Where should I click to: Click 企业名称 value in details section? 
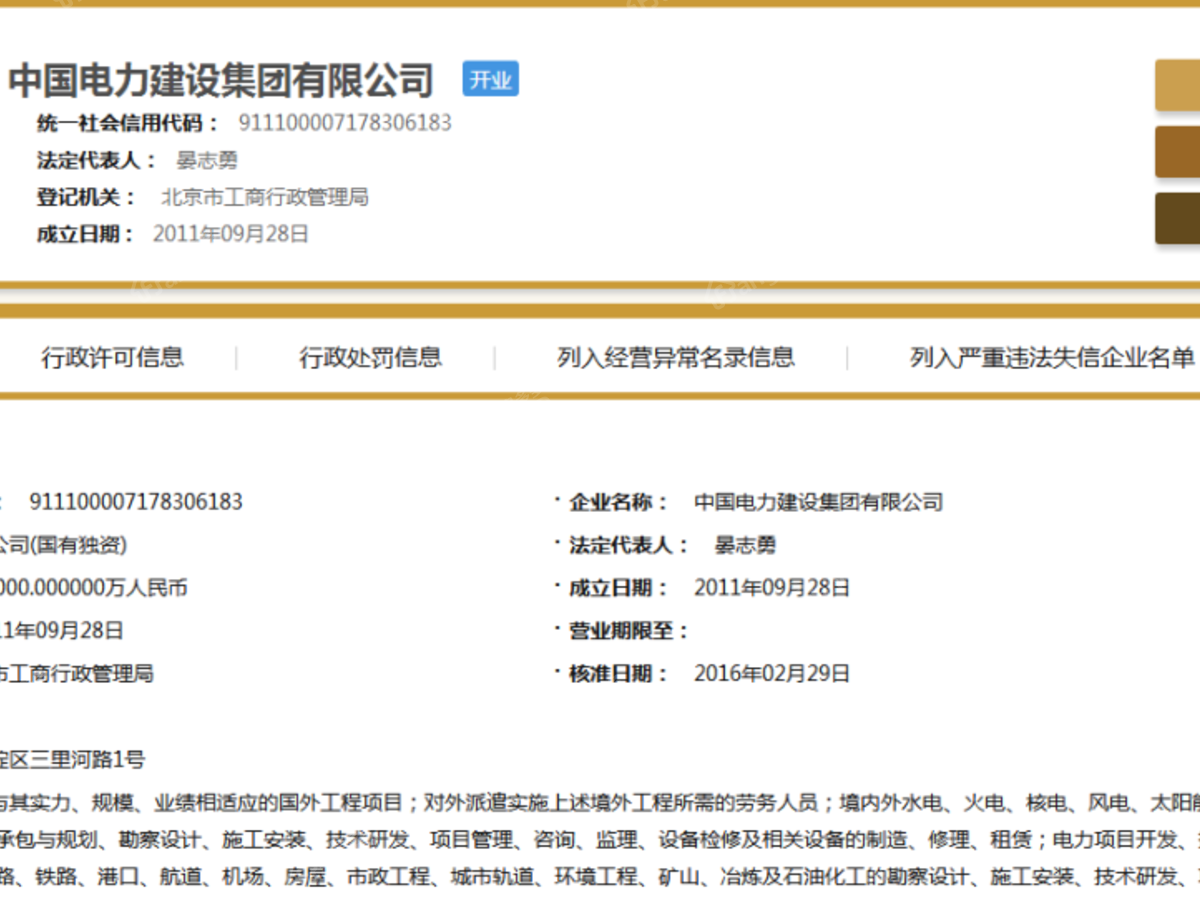[819, 502]
